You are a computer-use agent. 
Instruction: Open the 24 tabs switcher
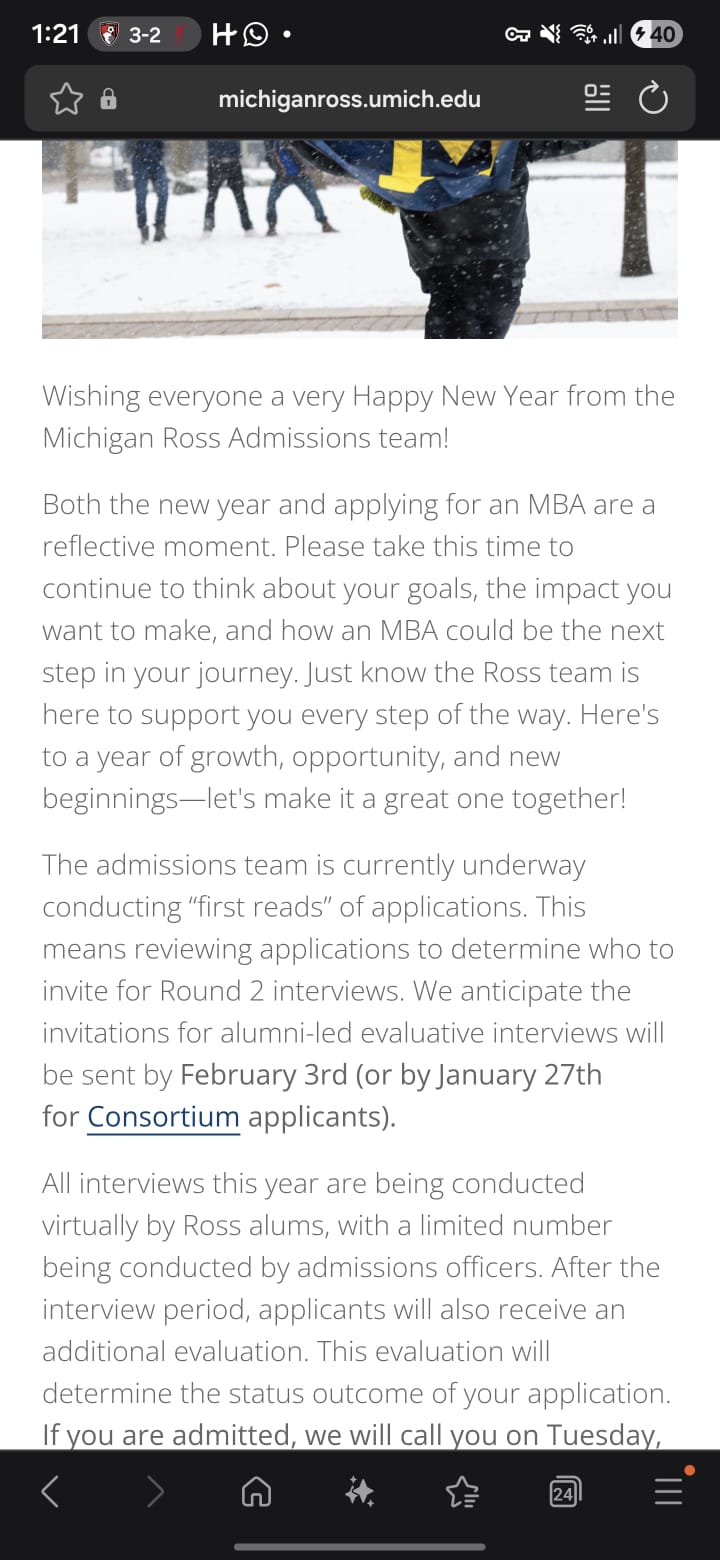pyautogui.click(x=565, y=1493)
